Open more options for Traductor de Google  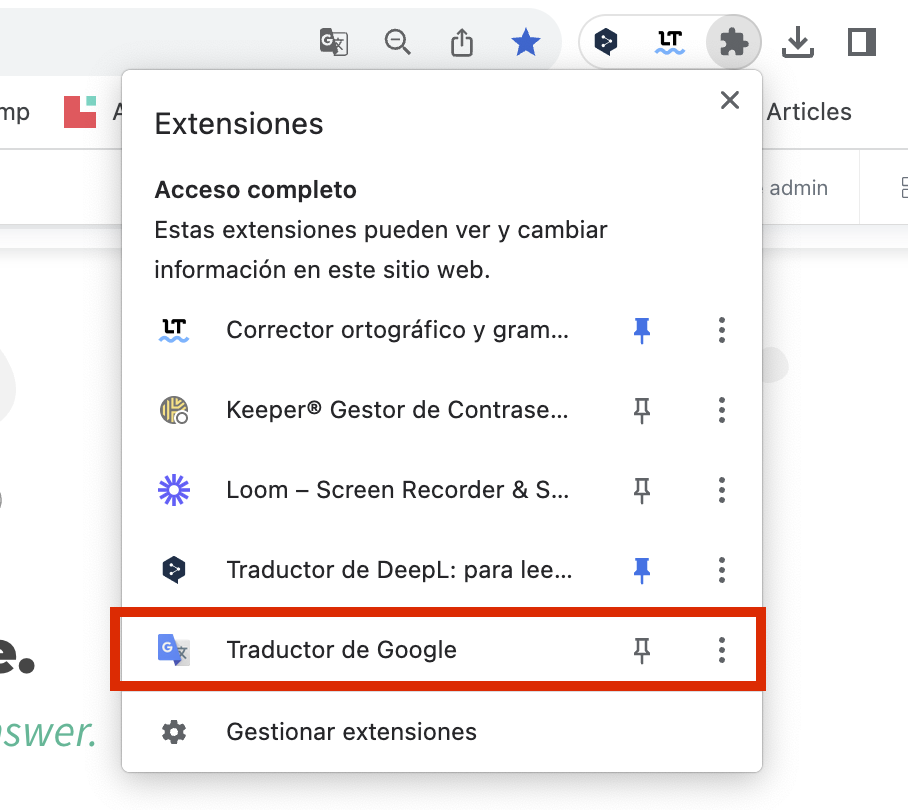(721, 651)
